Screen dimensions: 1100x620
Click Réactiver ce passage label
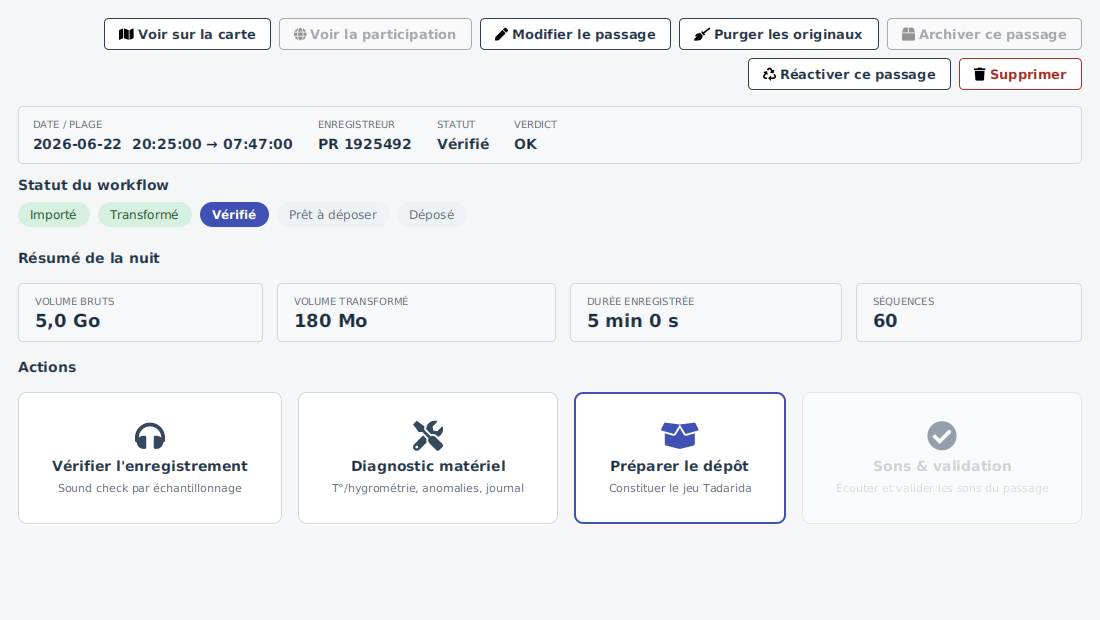(857, 74)
